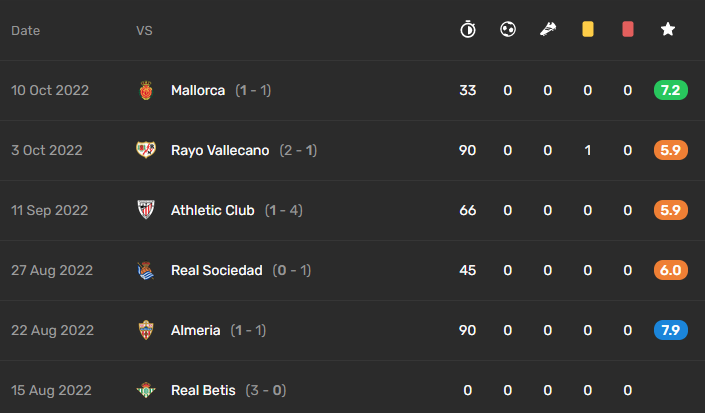Click the minutes played stopwatch icon
Screen dimensions: 705x413
(x=468, y=30)
